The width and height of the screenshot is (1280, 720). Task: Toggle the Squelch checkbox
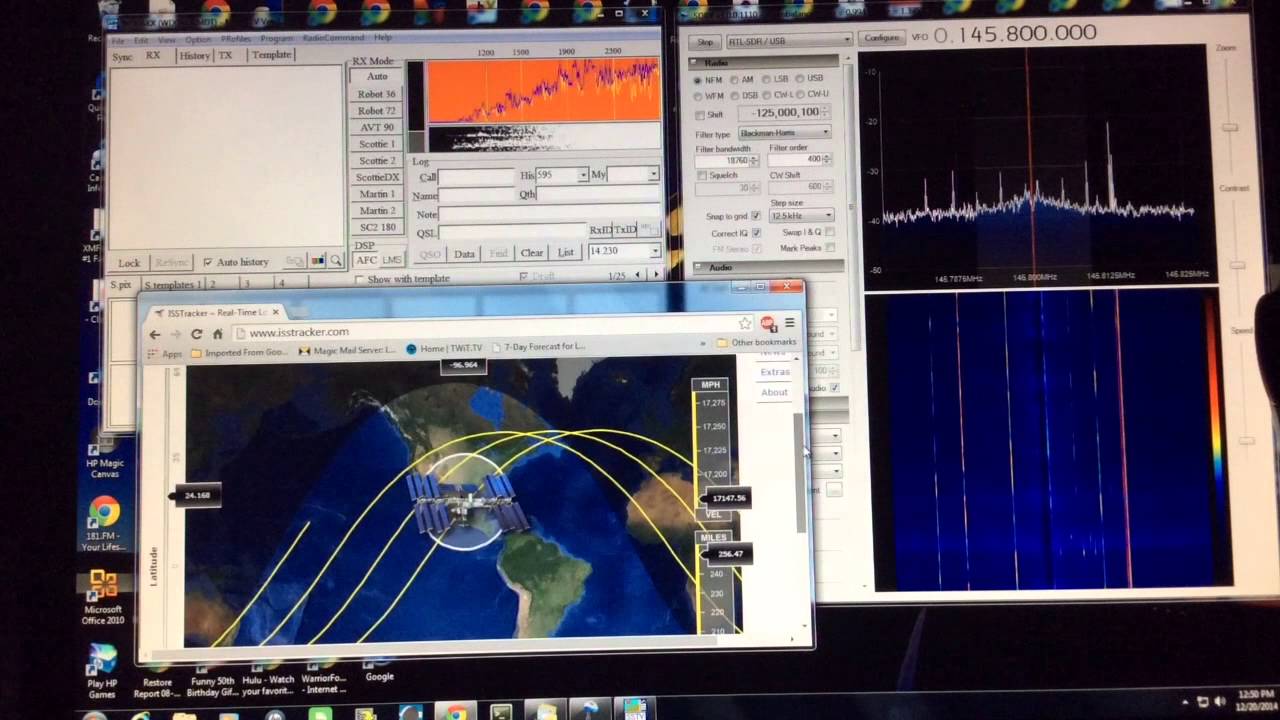pyautogui.click(x=702, y=176)
